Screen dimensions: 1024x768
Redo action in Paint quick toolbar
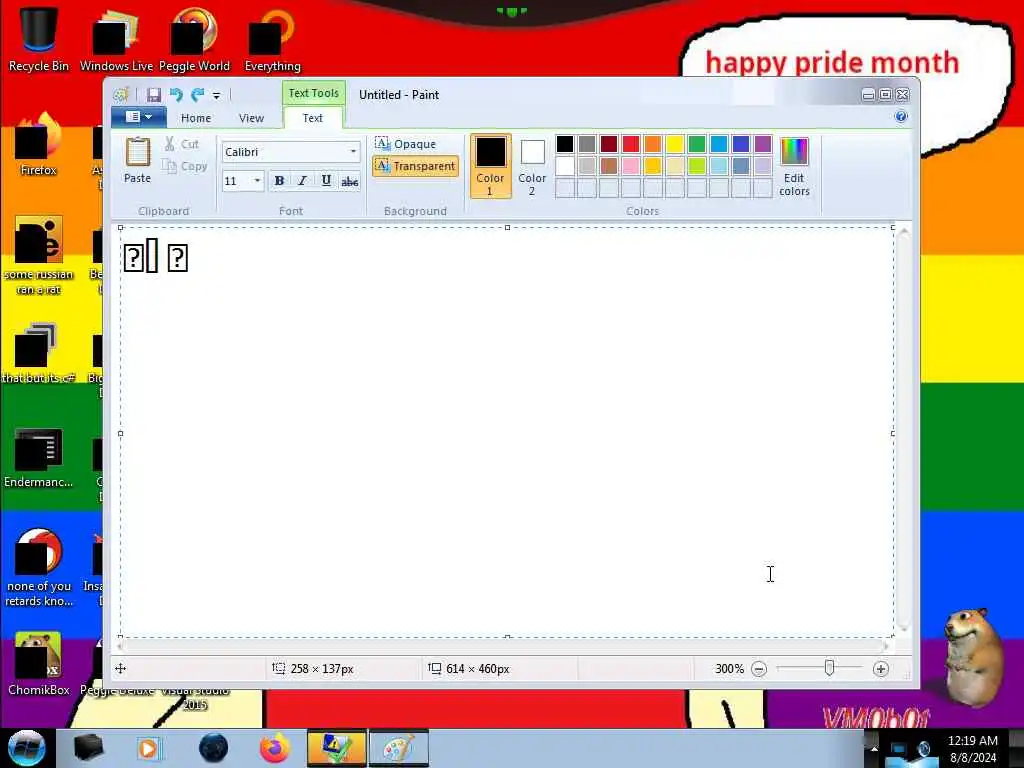(197, 95)
